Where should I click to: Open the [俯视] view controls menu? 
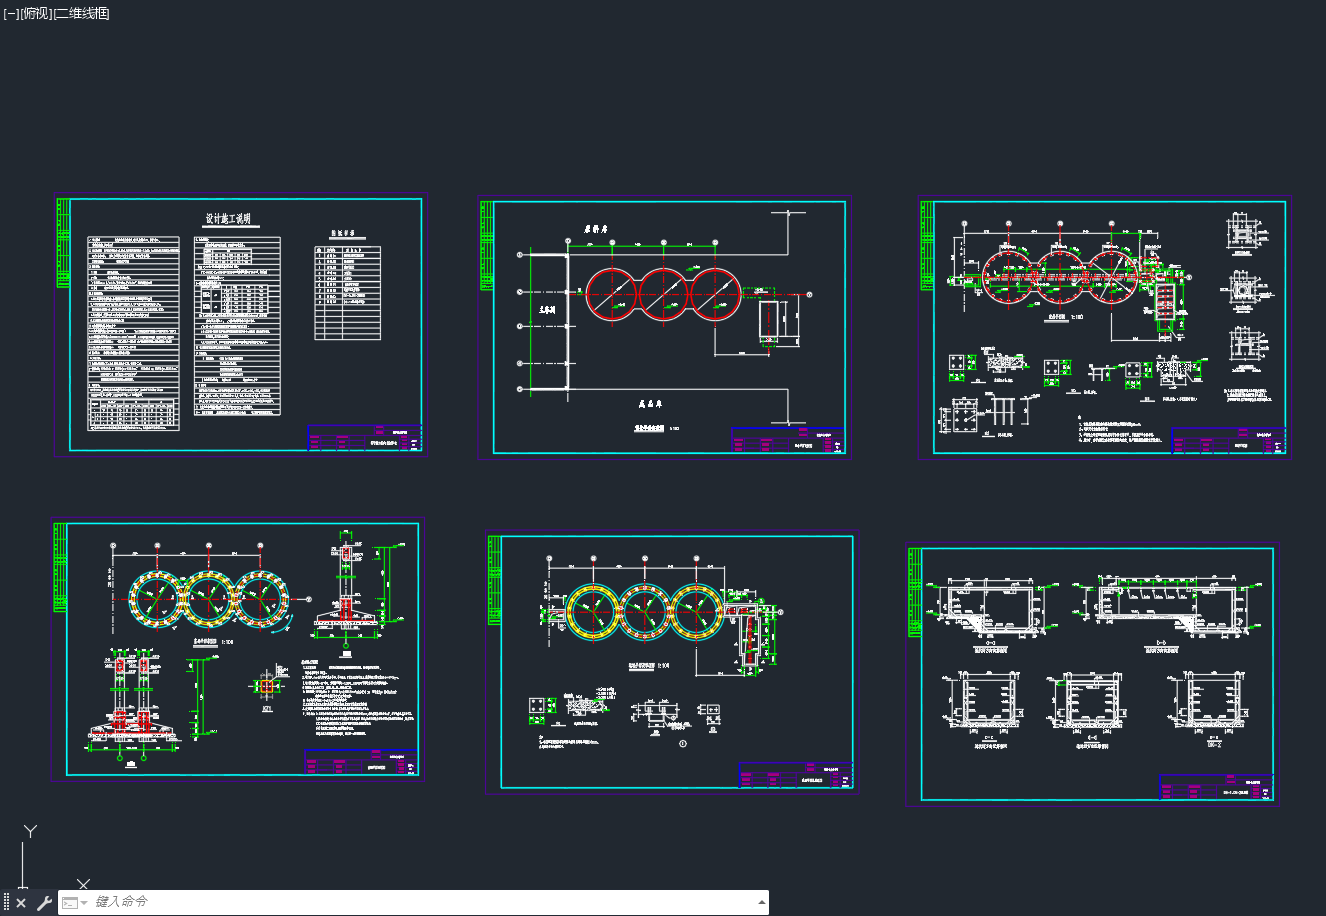[x=35, y=13]
